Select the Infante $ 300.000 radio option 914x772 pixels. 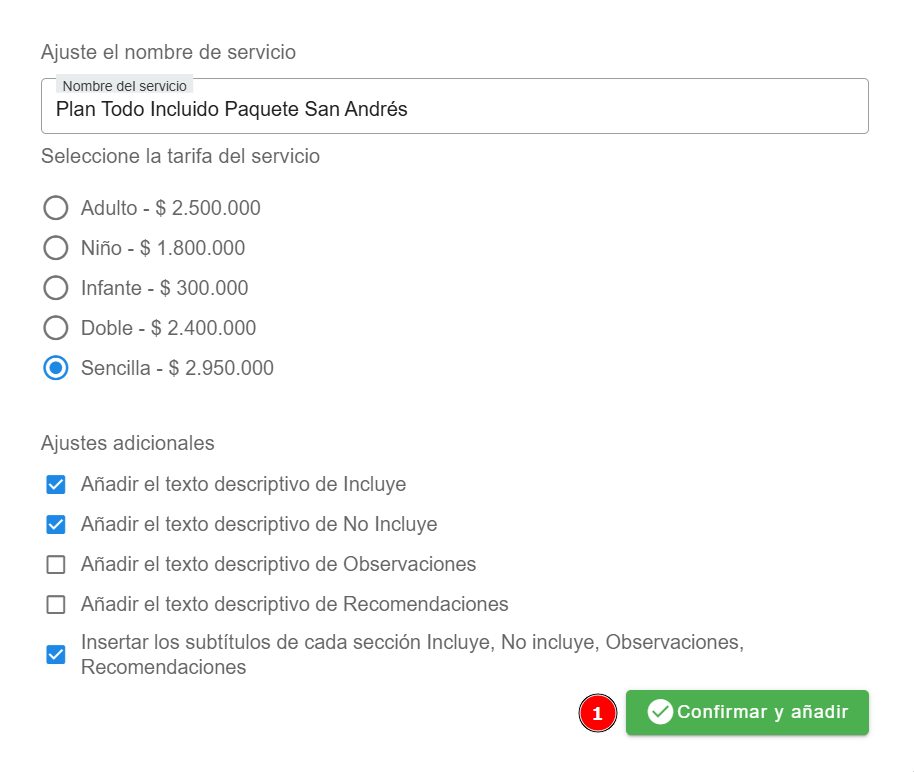click(56, 288)
